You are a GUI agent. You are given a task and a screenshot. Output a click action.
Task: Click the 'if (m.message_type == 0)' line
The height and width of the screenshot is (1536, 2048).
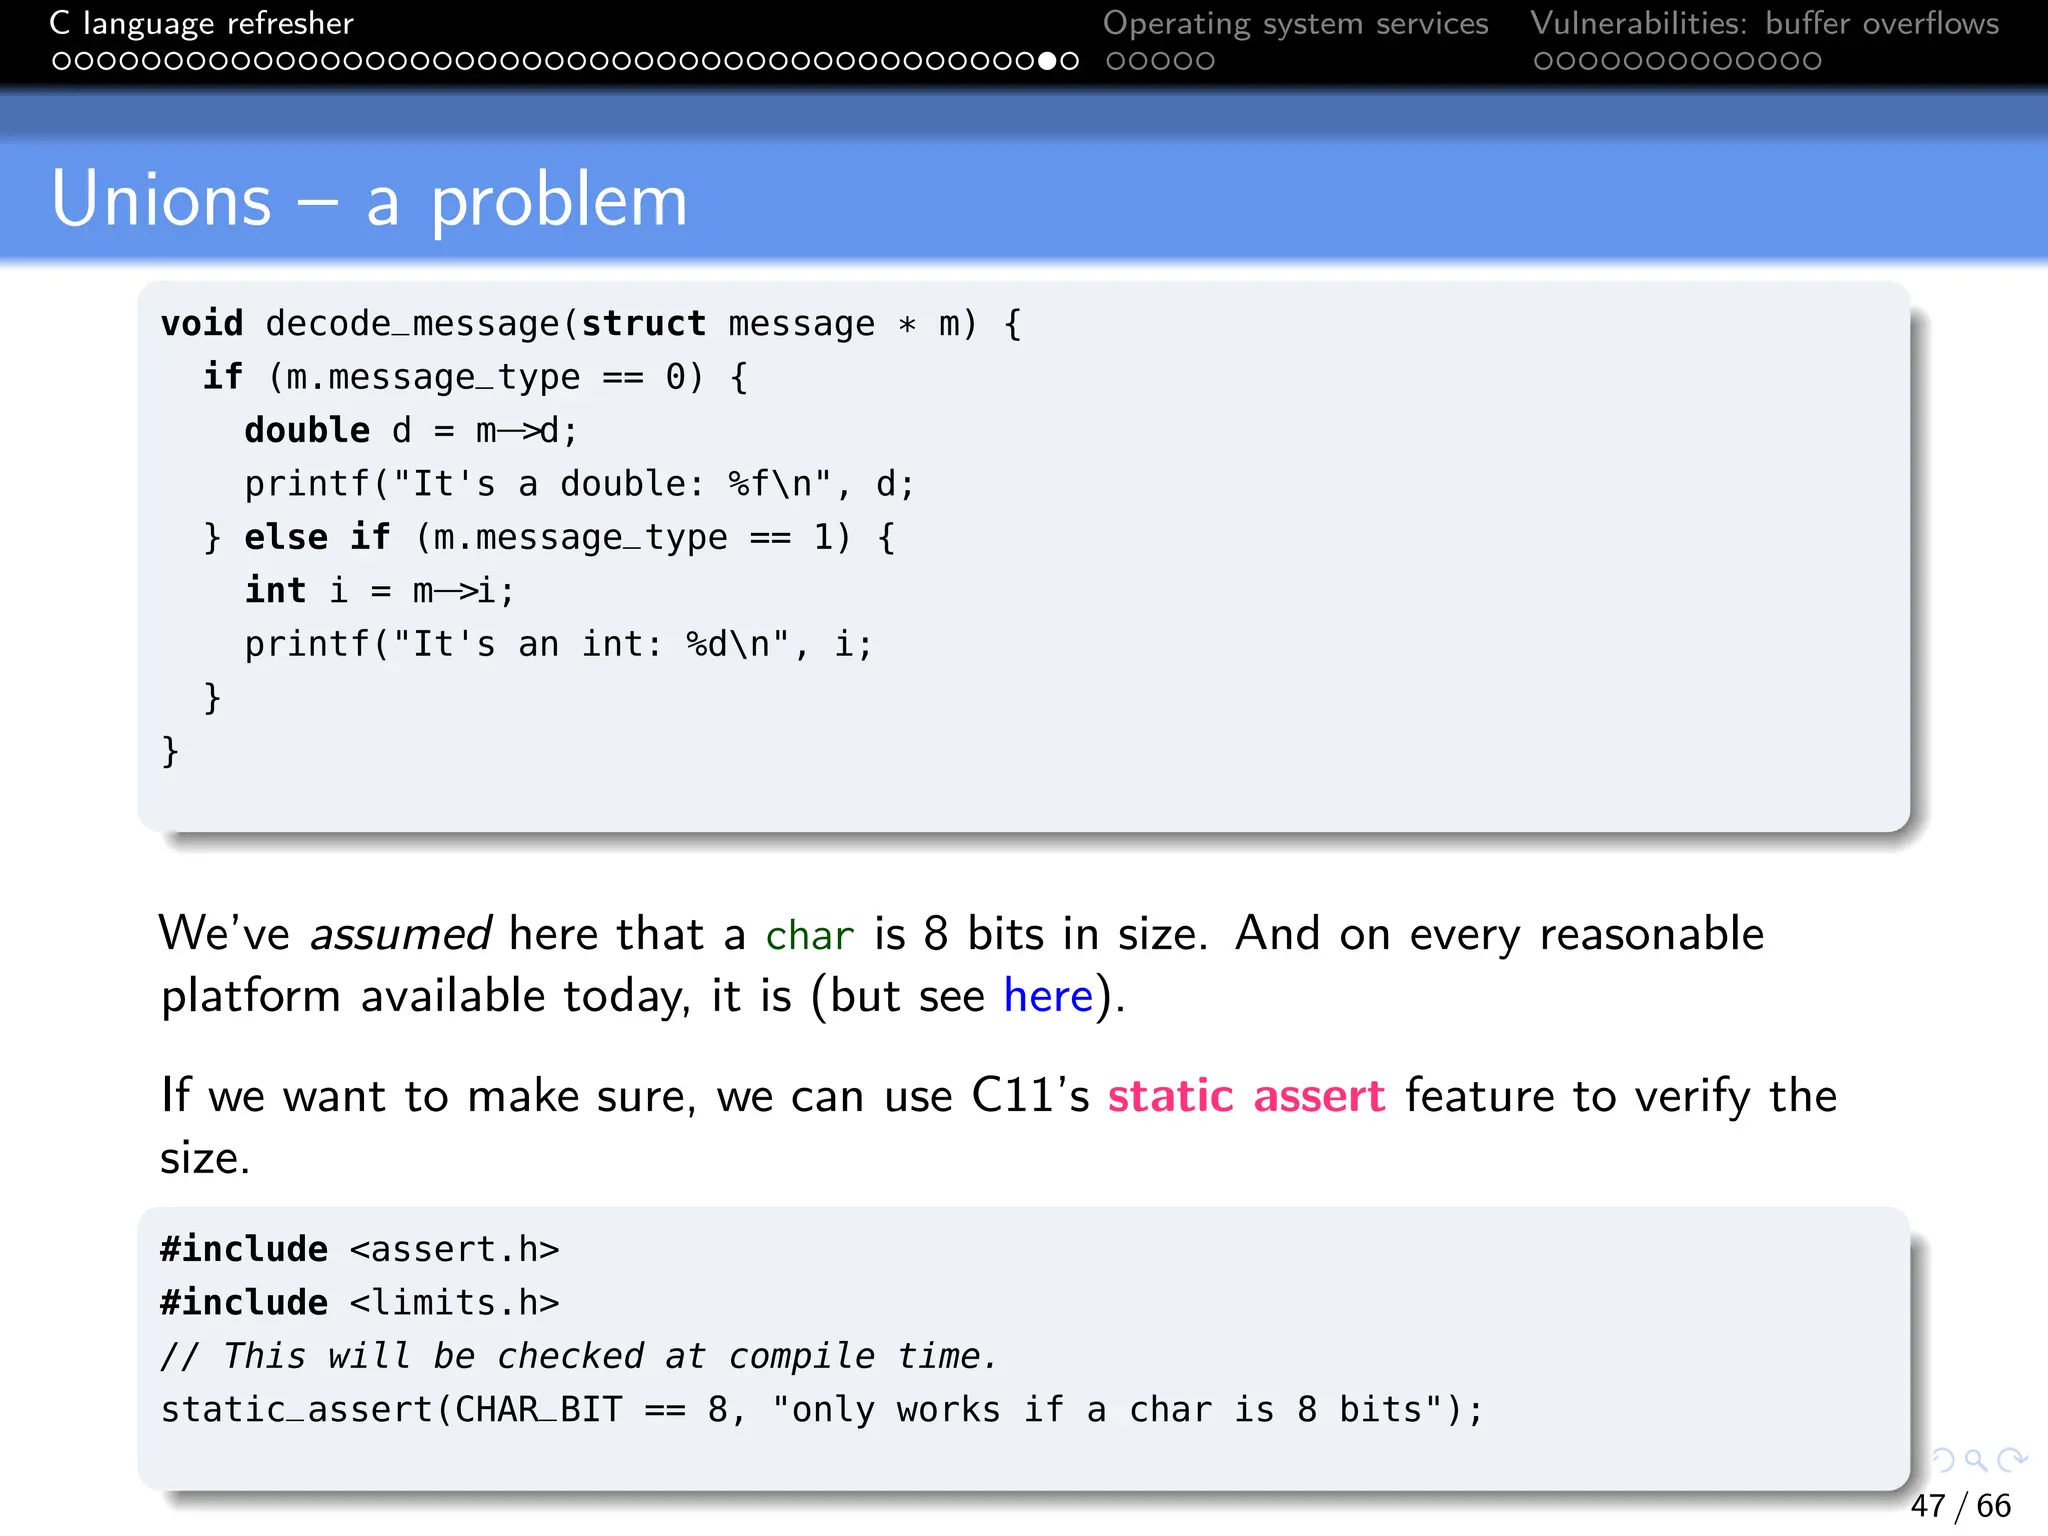tap(475, 378)
